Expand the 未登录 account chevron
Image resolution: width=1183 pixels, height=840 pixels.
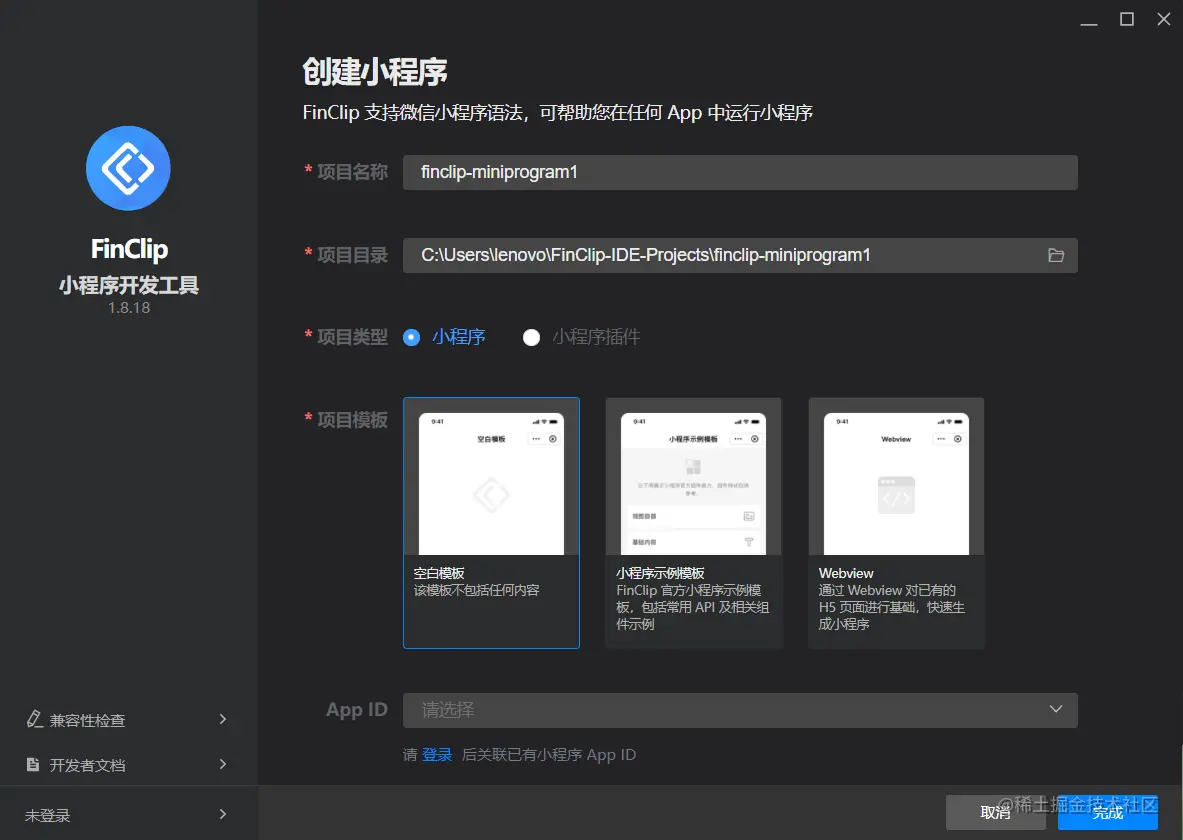(223, 814)
